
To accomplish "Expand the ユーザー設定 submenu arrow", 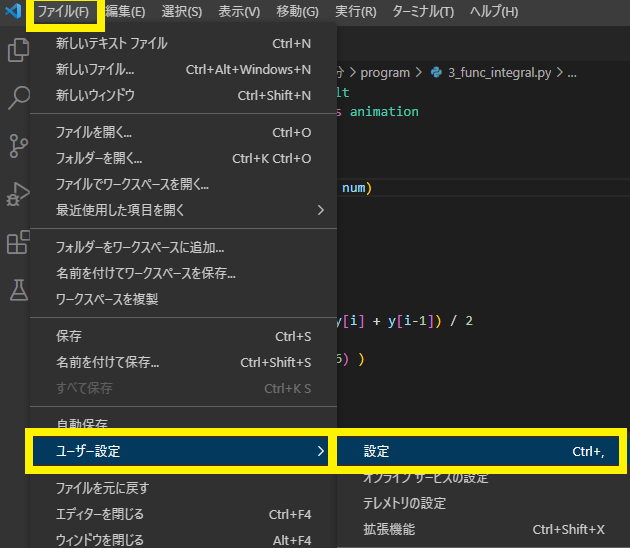I will click(320, 452).
